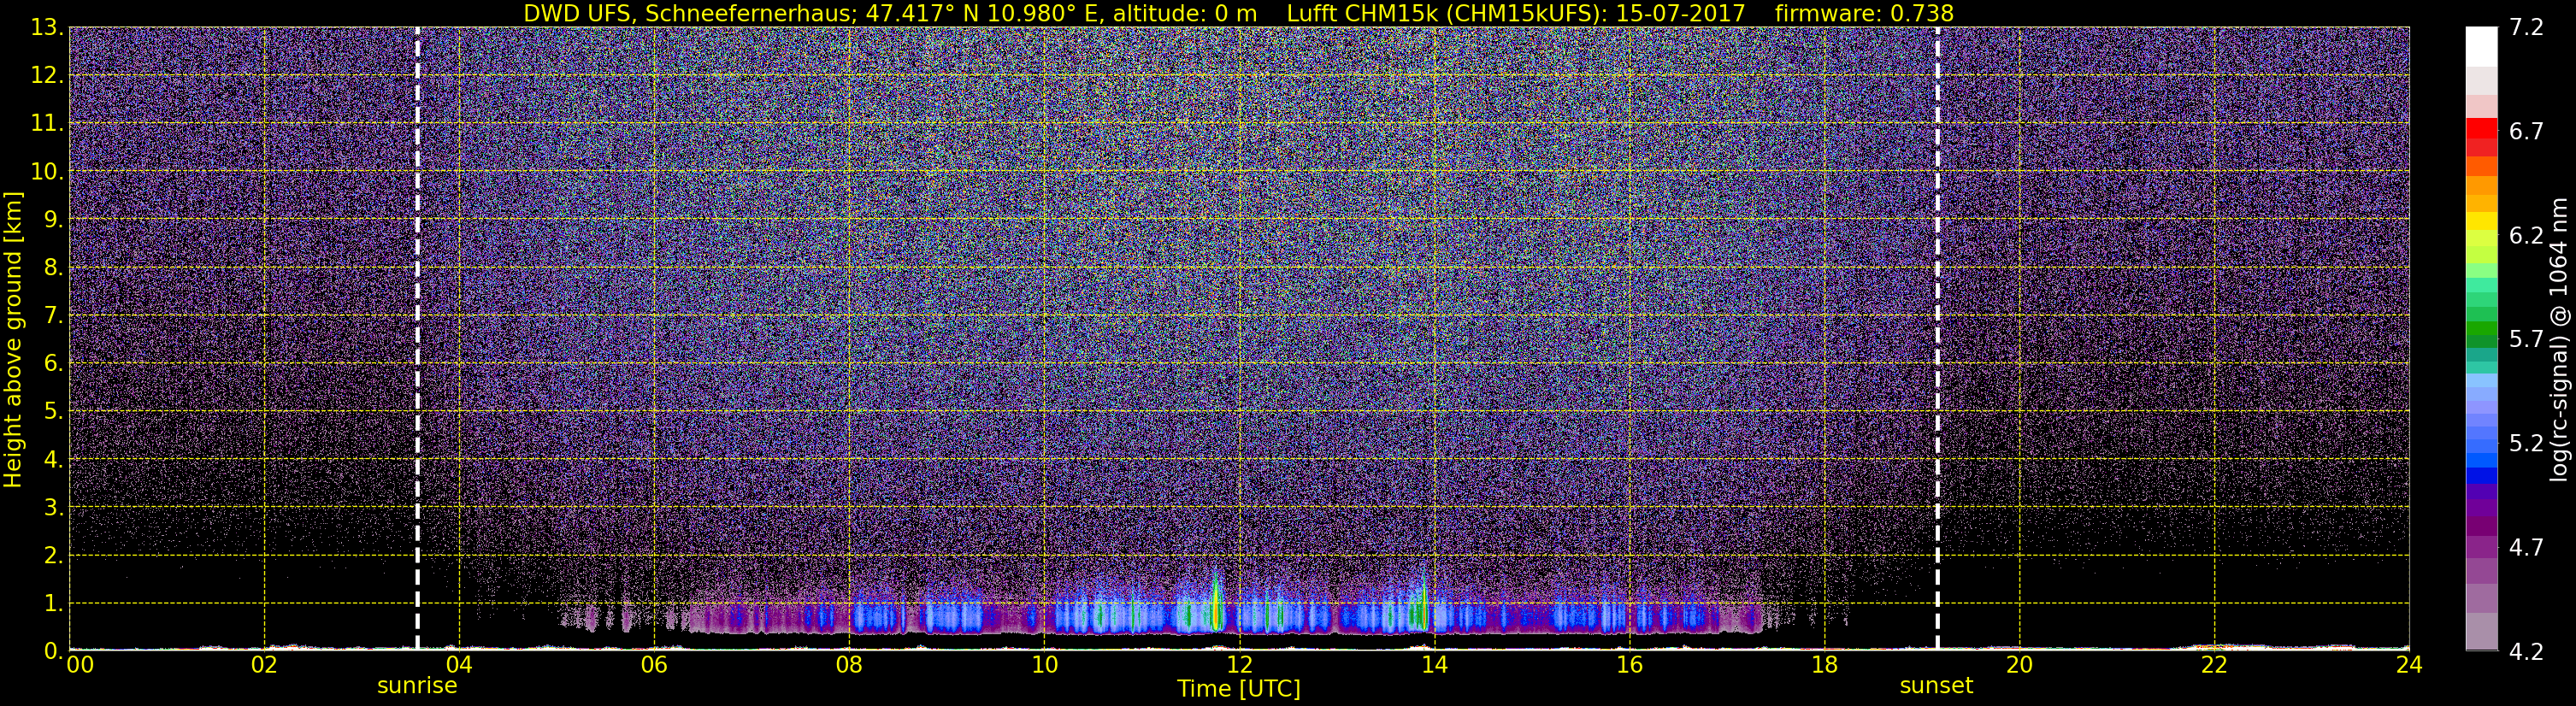Click the time tick '04'
2576x706 pixels.
458,665
